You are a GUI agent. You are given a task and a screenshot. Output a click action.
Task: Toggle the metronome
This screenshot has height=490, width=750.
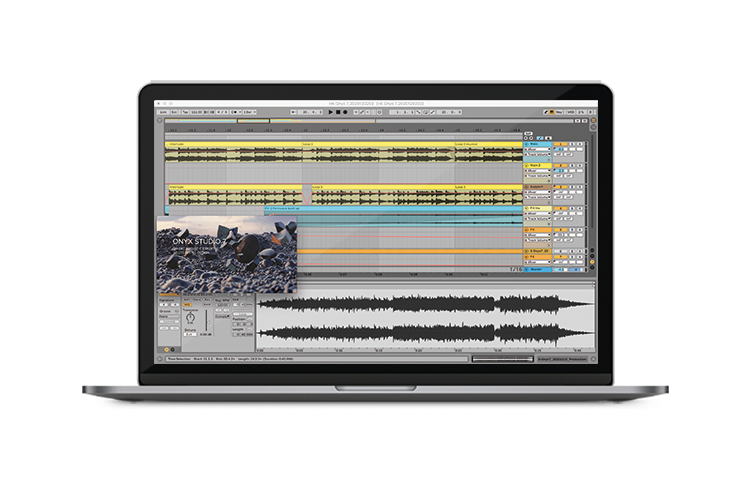pos(236,112)
